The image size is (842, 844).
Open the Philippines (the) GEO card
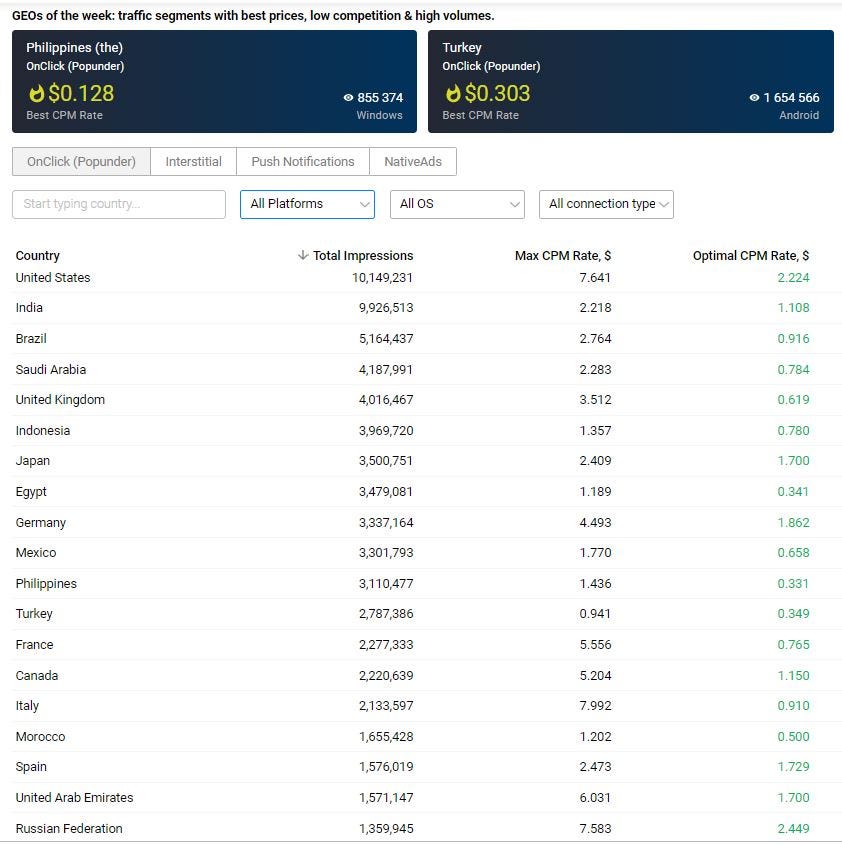tap(210, 81)
